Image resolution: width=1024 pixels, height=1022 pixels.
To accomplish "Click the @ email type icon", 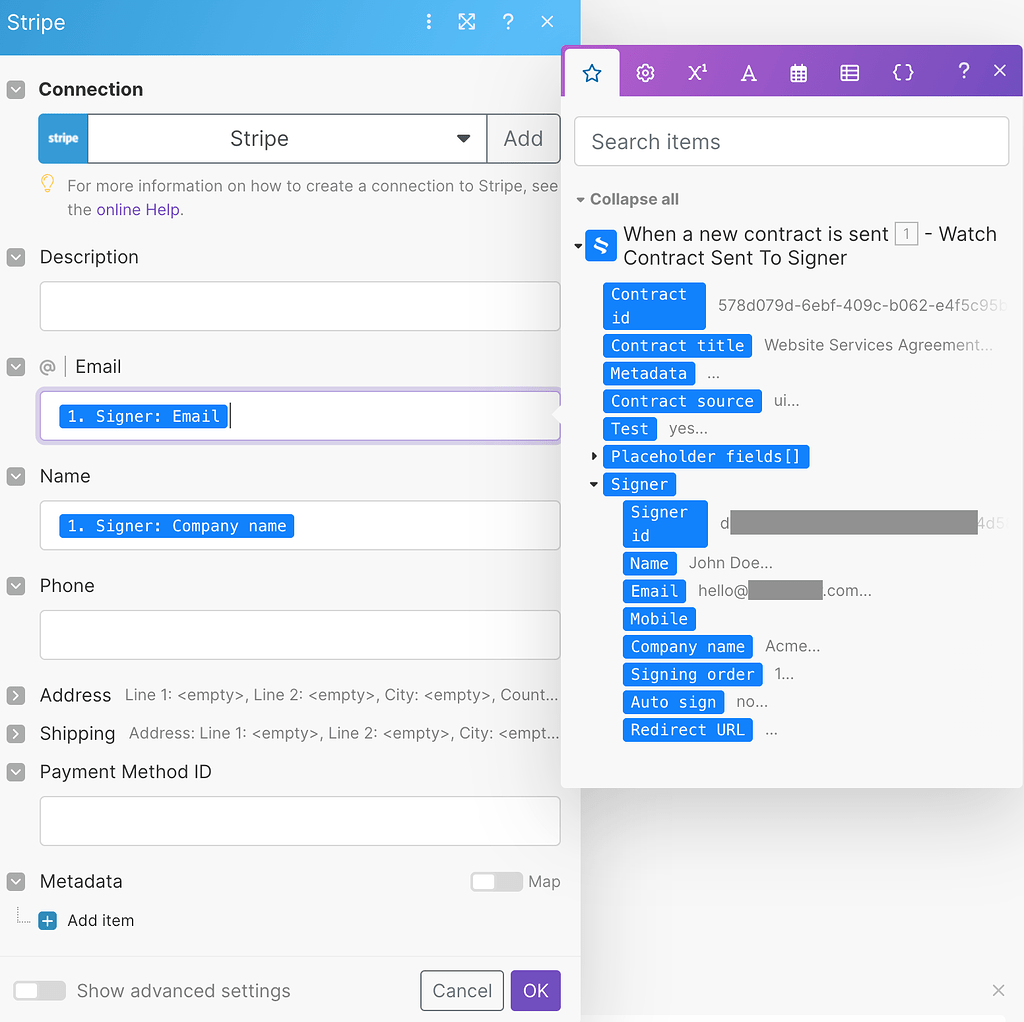I will pos(48,367).
